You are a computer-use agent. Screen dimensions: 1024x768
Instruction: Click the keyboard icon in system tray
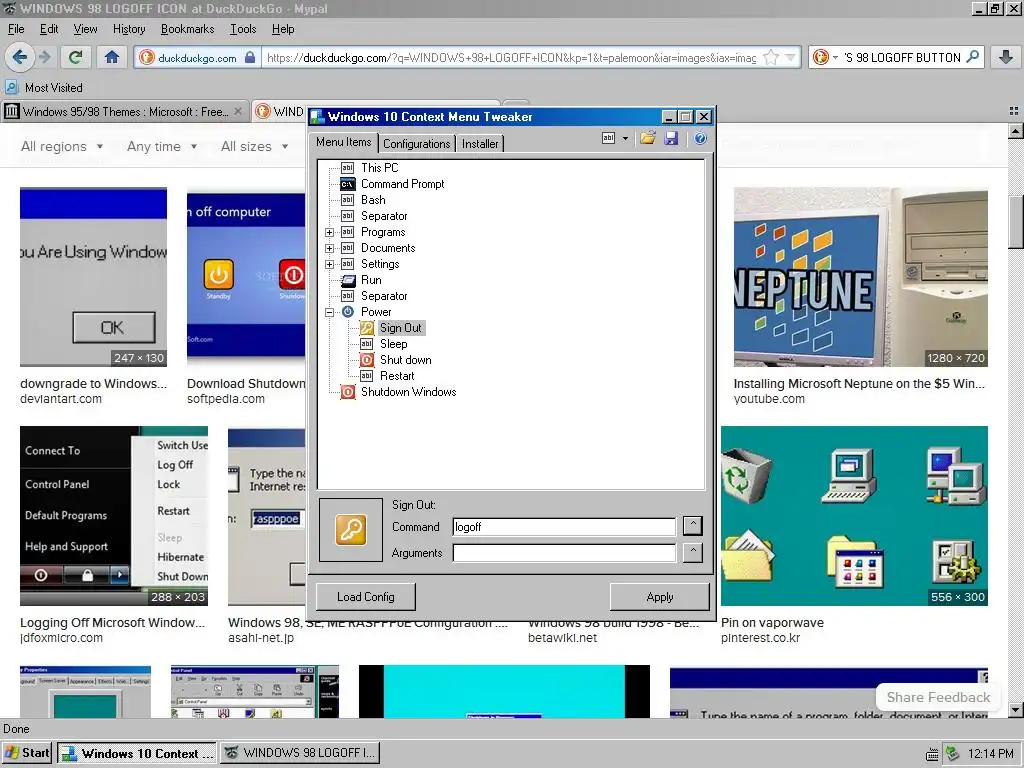click(x=933, y=754)
